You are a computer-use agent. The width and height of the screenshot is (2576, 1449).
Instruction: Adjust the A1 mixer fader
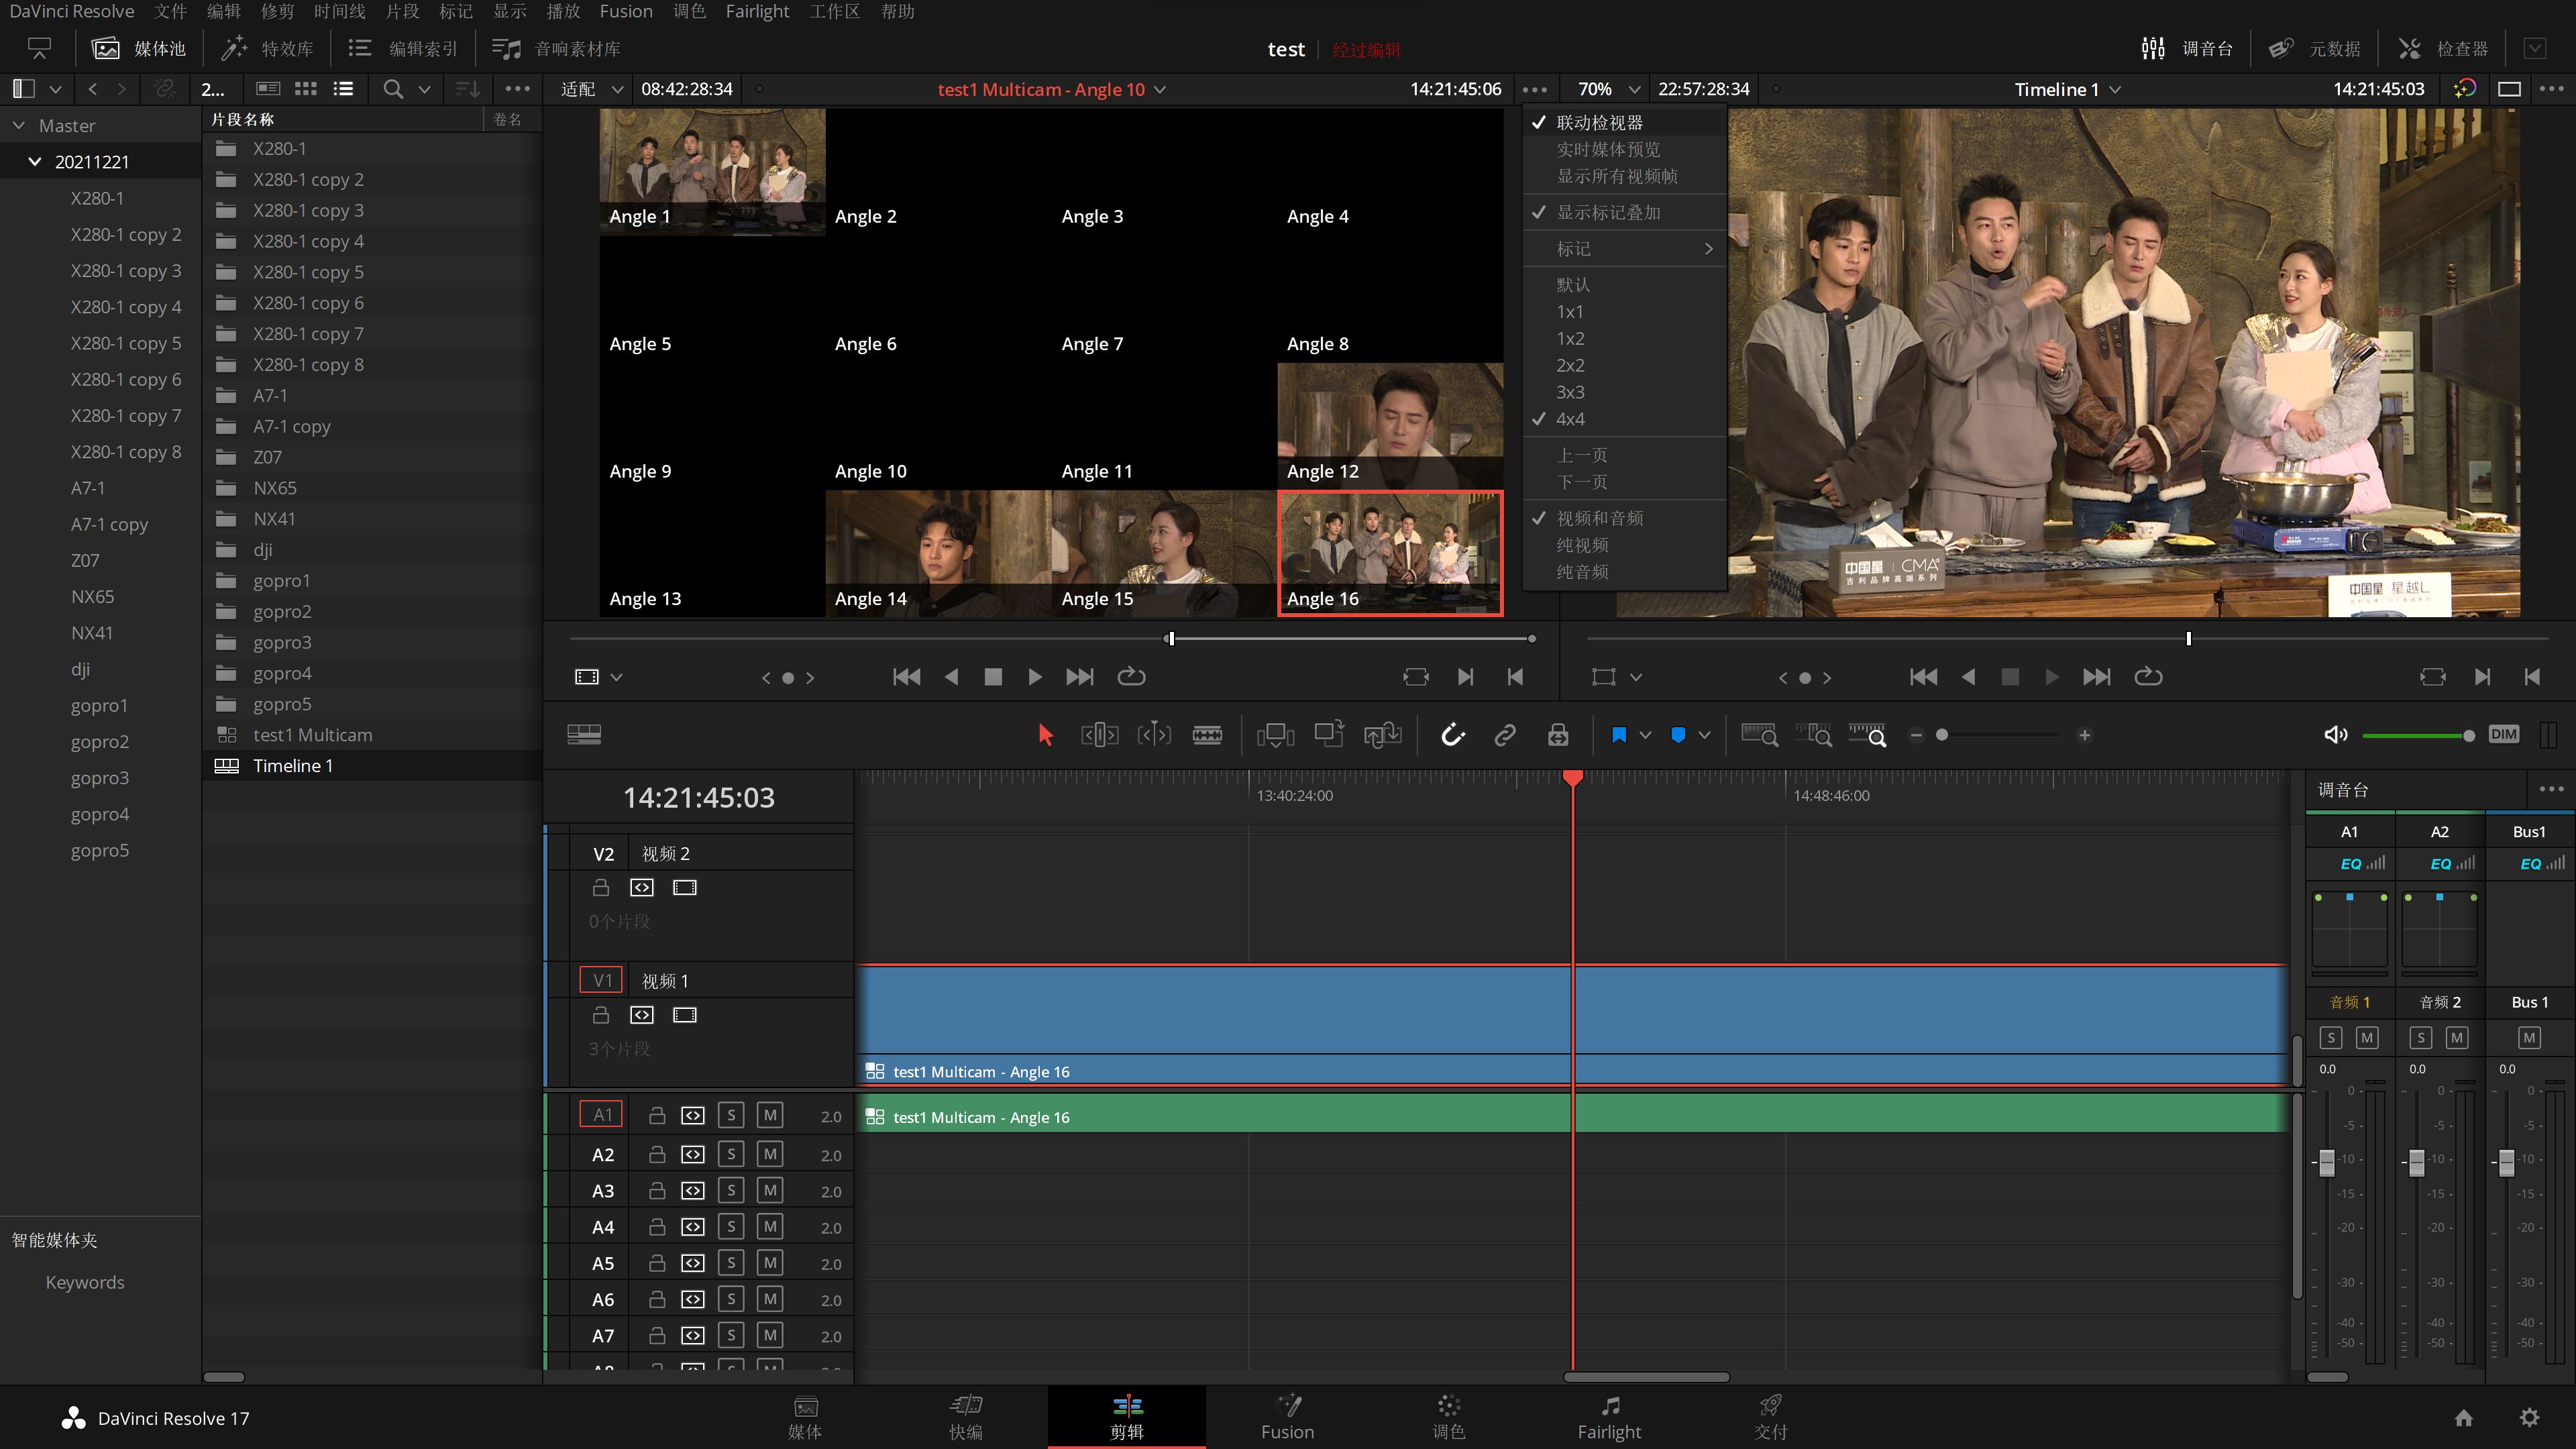pyautogui.click(x=2327, y=1162)
